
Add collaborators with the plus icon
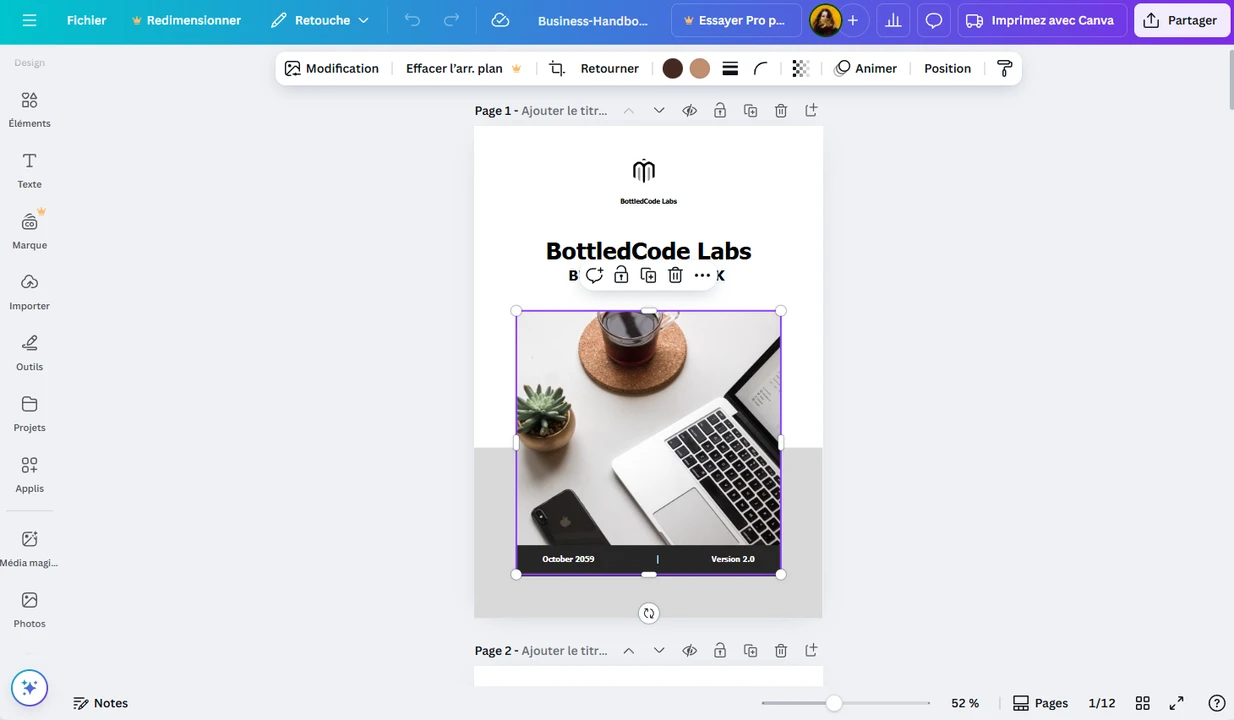tap(852, 20)
